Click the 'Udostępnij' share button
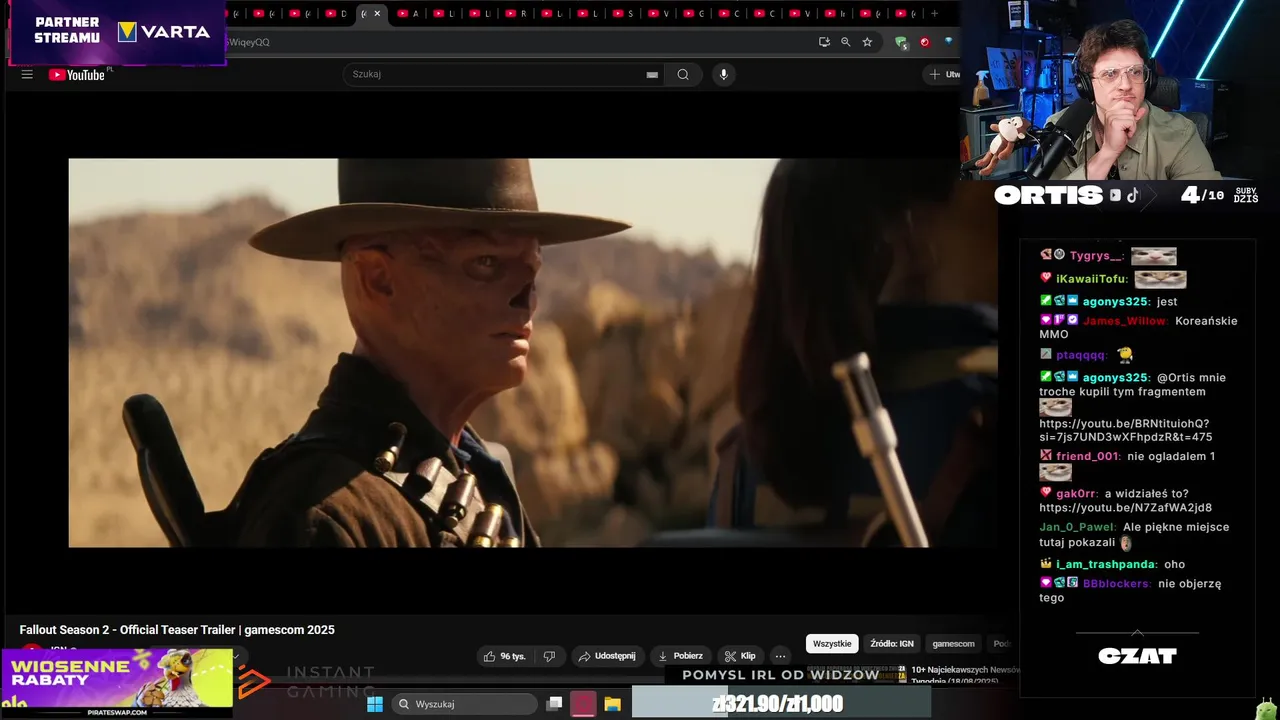Screen dimensions: 1280x720 coord(607,656)
